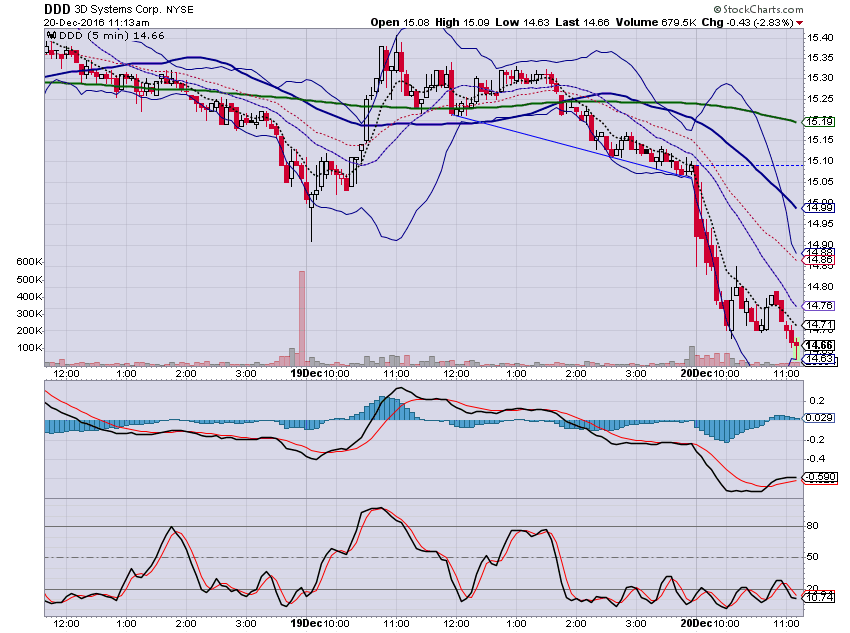Click the 14.71 price label
Screen dimensions: 850x633
coord(819,325)
